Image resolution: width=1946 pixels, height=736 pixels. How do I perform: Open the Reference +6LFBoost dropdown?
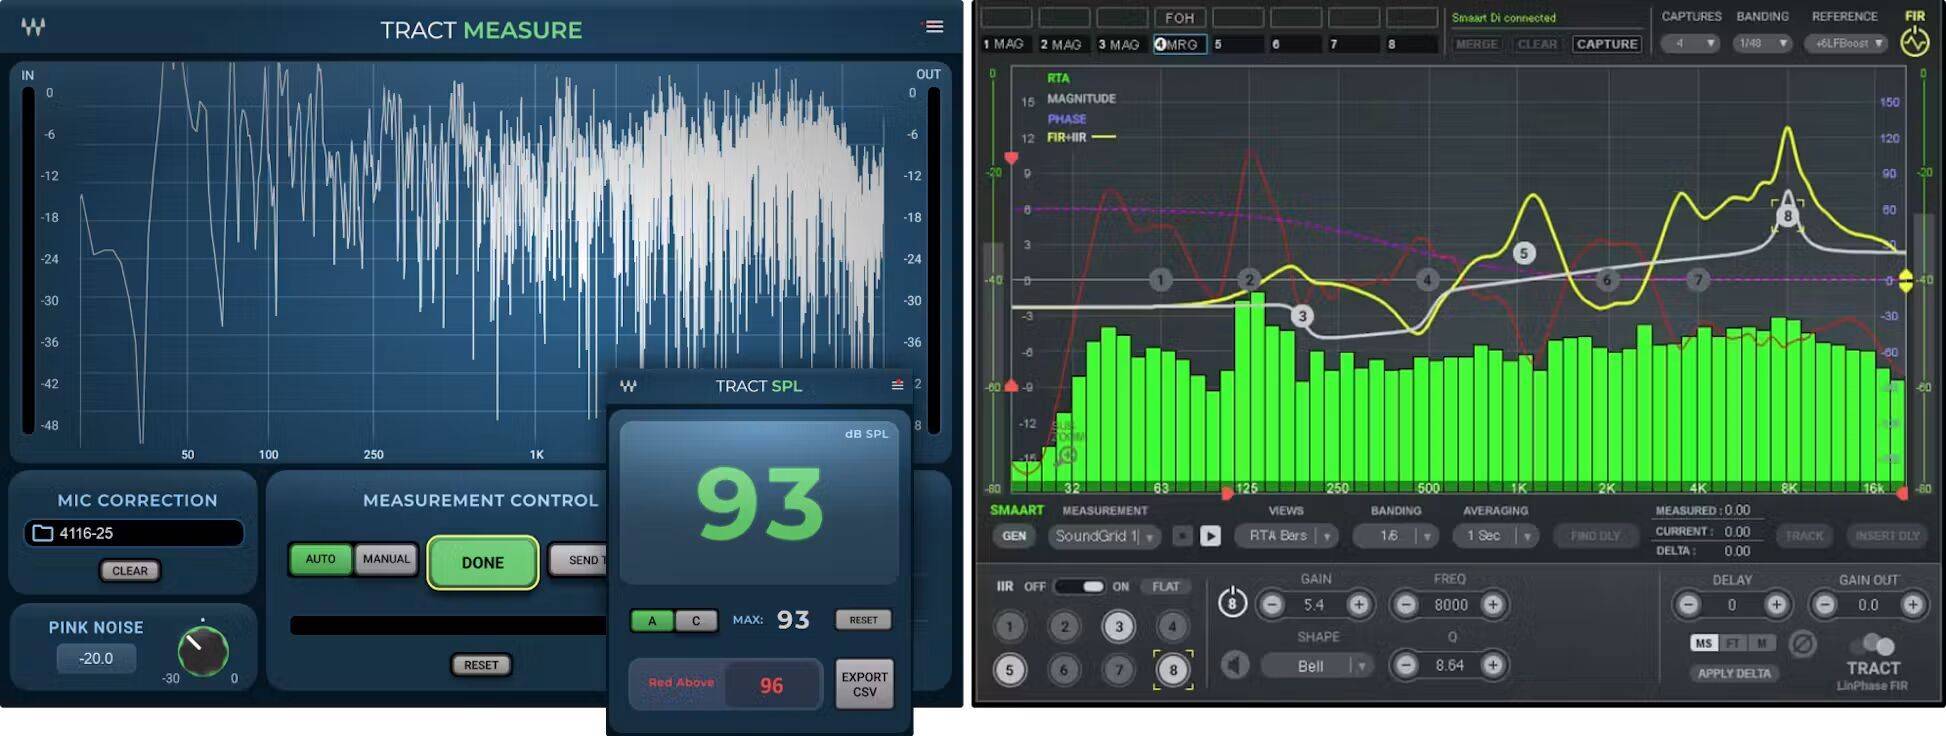[x=1848, y=43]
